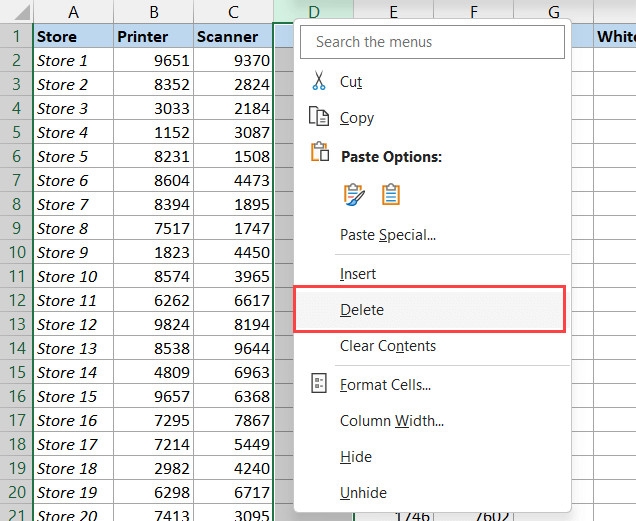This screenshot has width=636, height=521.
Task: Click Printer value 7295
Action: click(154, 420)
